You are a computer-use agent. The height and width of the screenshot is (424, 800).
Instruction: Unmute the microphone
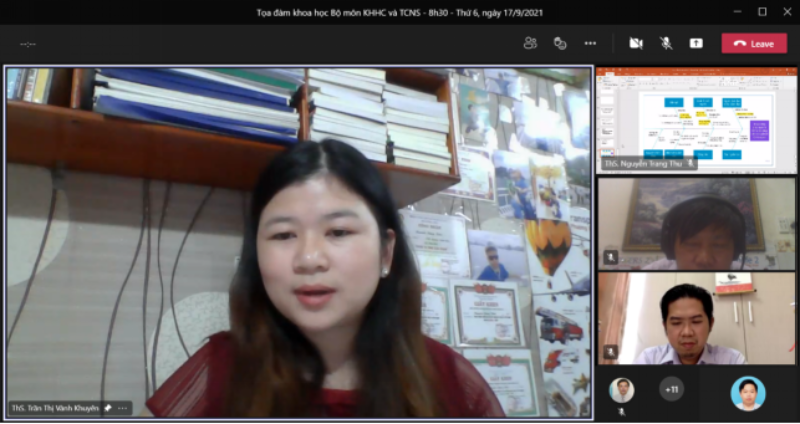(665, 43)
